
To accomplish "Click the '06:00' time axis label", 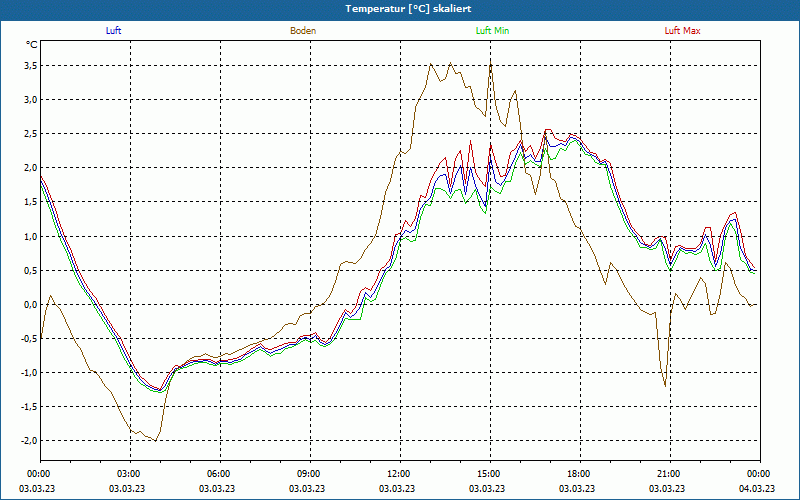I will tap(220, 474).
